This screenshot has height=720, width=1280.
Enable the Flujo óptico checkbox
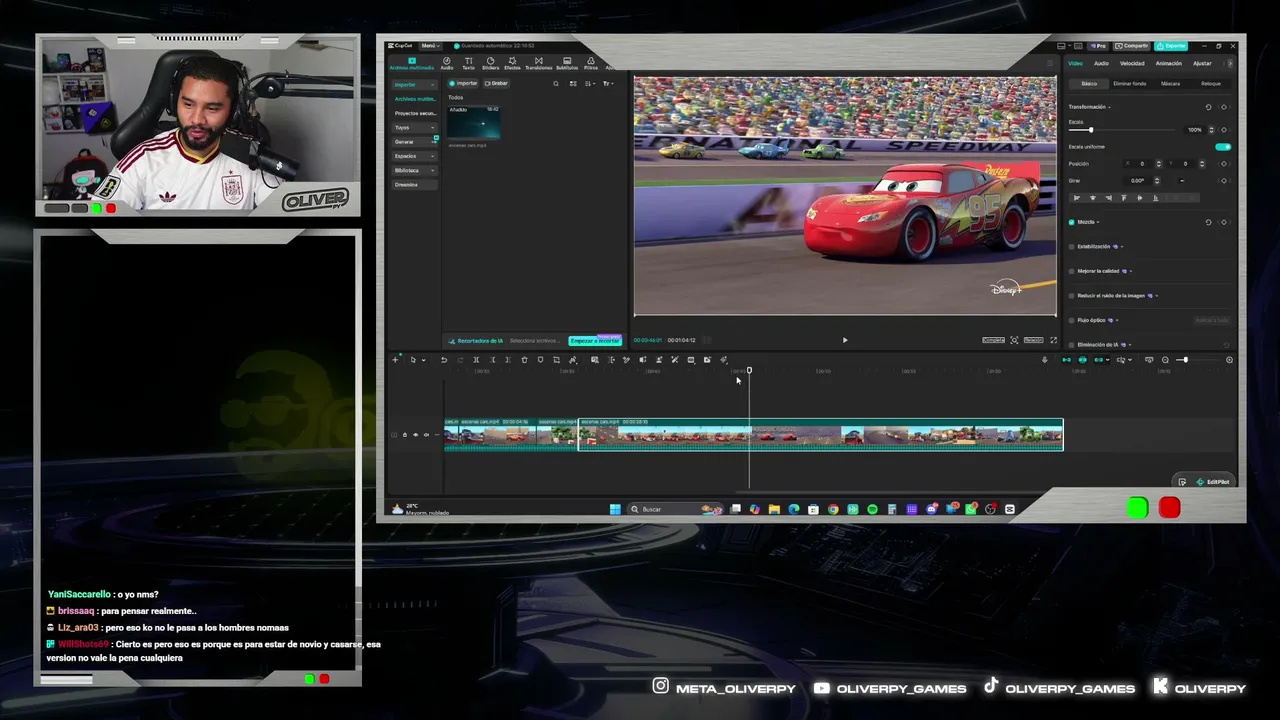(x=1072, y=320)
